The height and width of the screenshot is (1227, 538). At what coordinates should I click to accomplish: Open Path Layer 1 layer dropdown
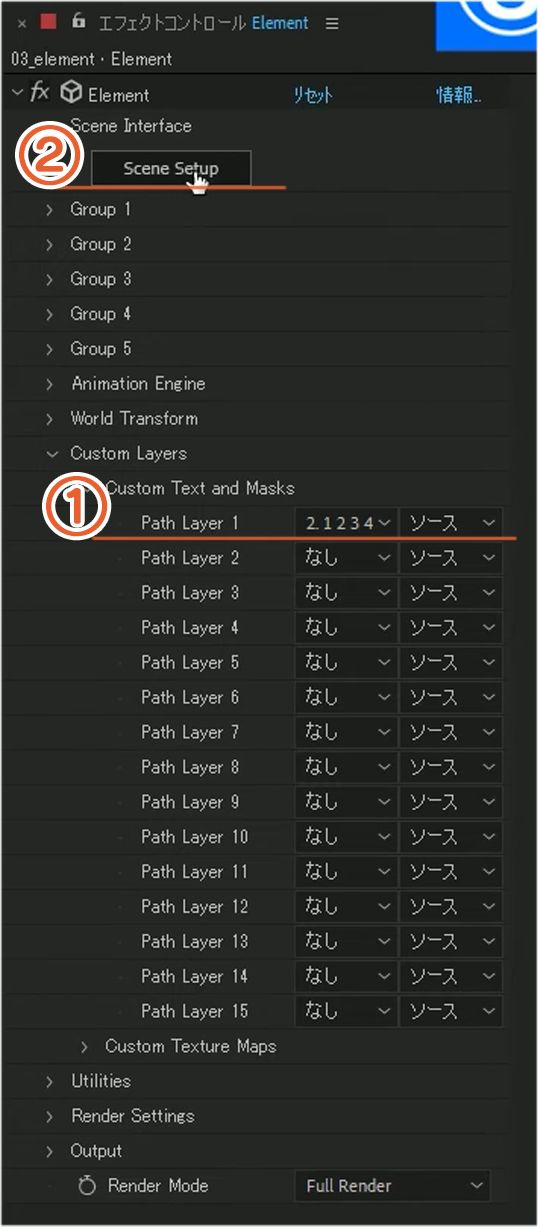click(x=346, y=523)
